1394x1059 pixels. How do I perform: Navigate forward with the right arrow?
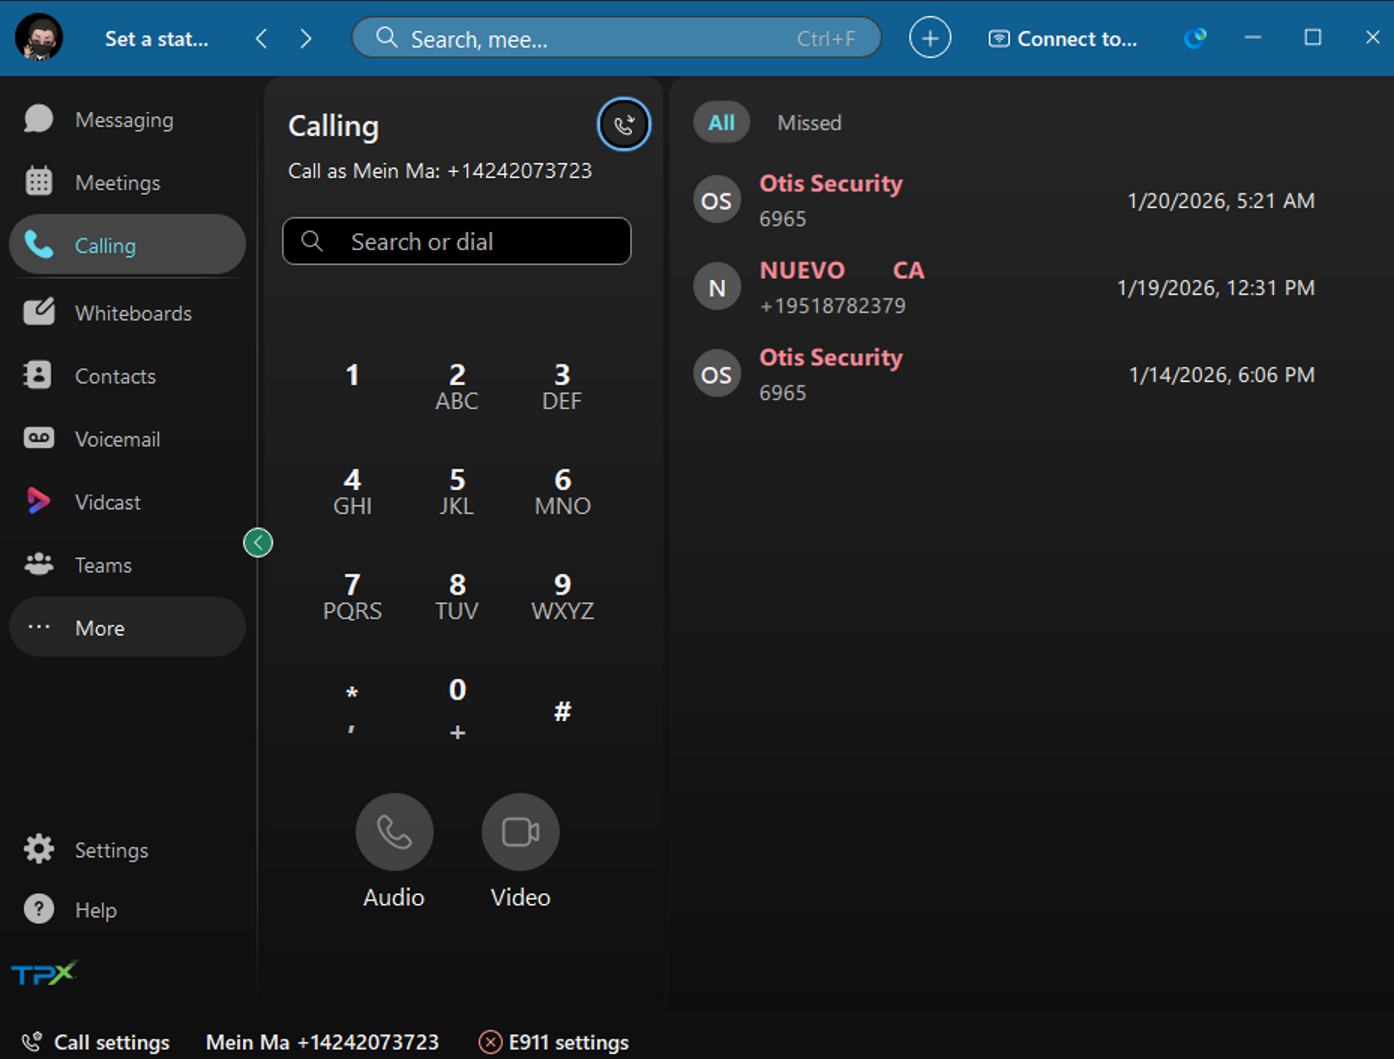coord(306,39)
